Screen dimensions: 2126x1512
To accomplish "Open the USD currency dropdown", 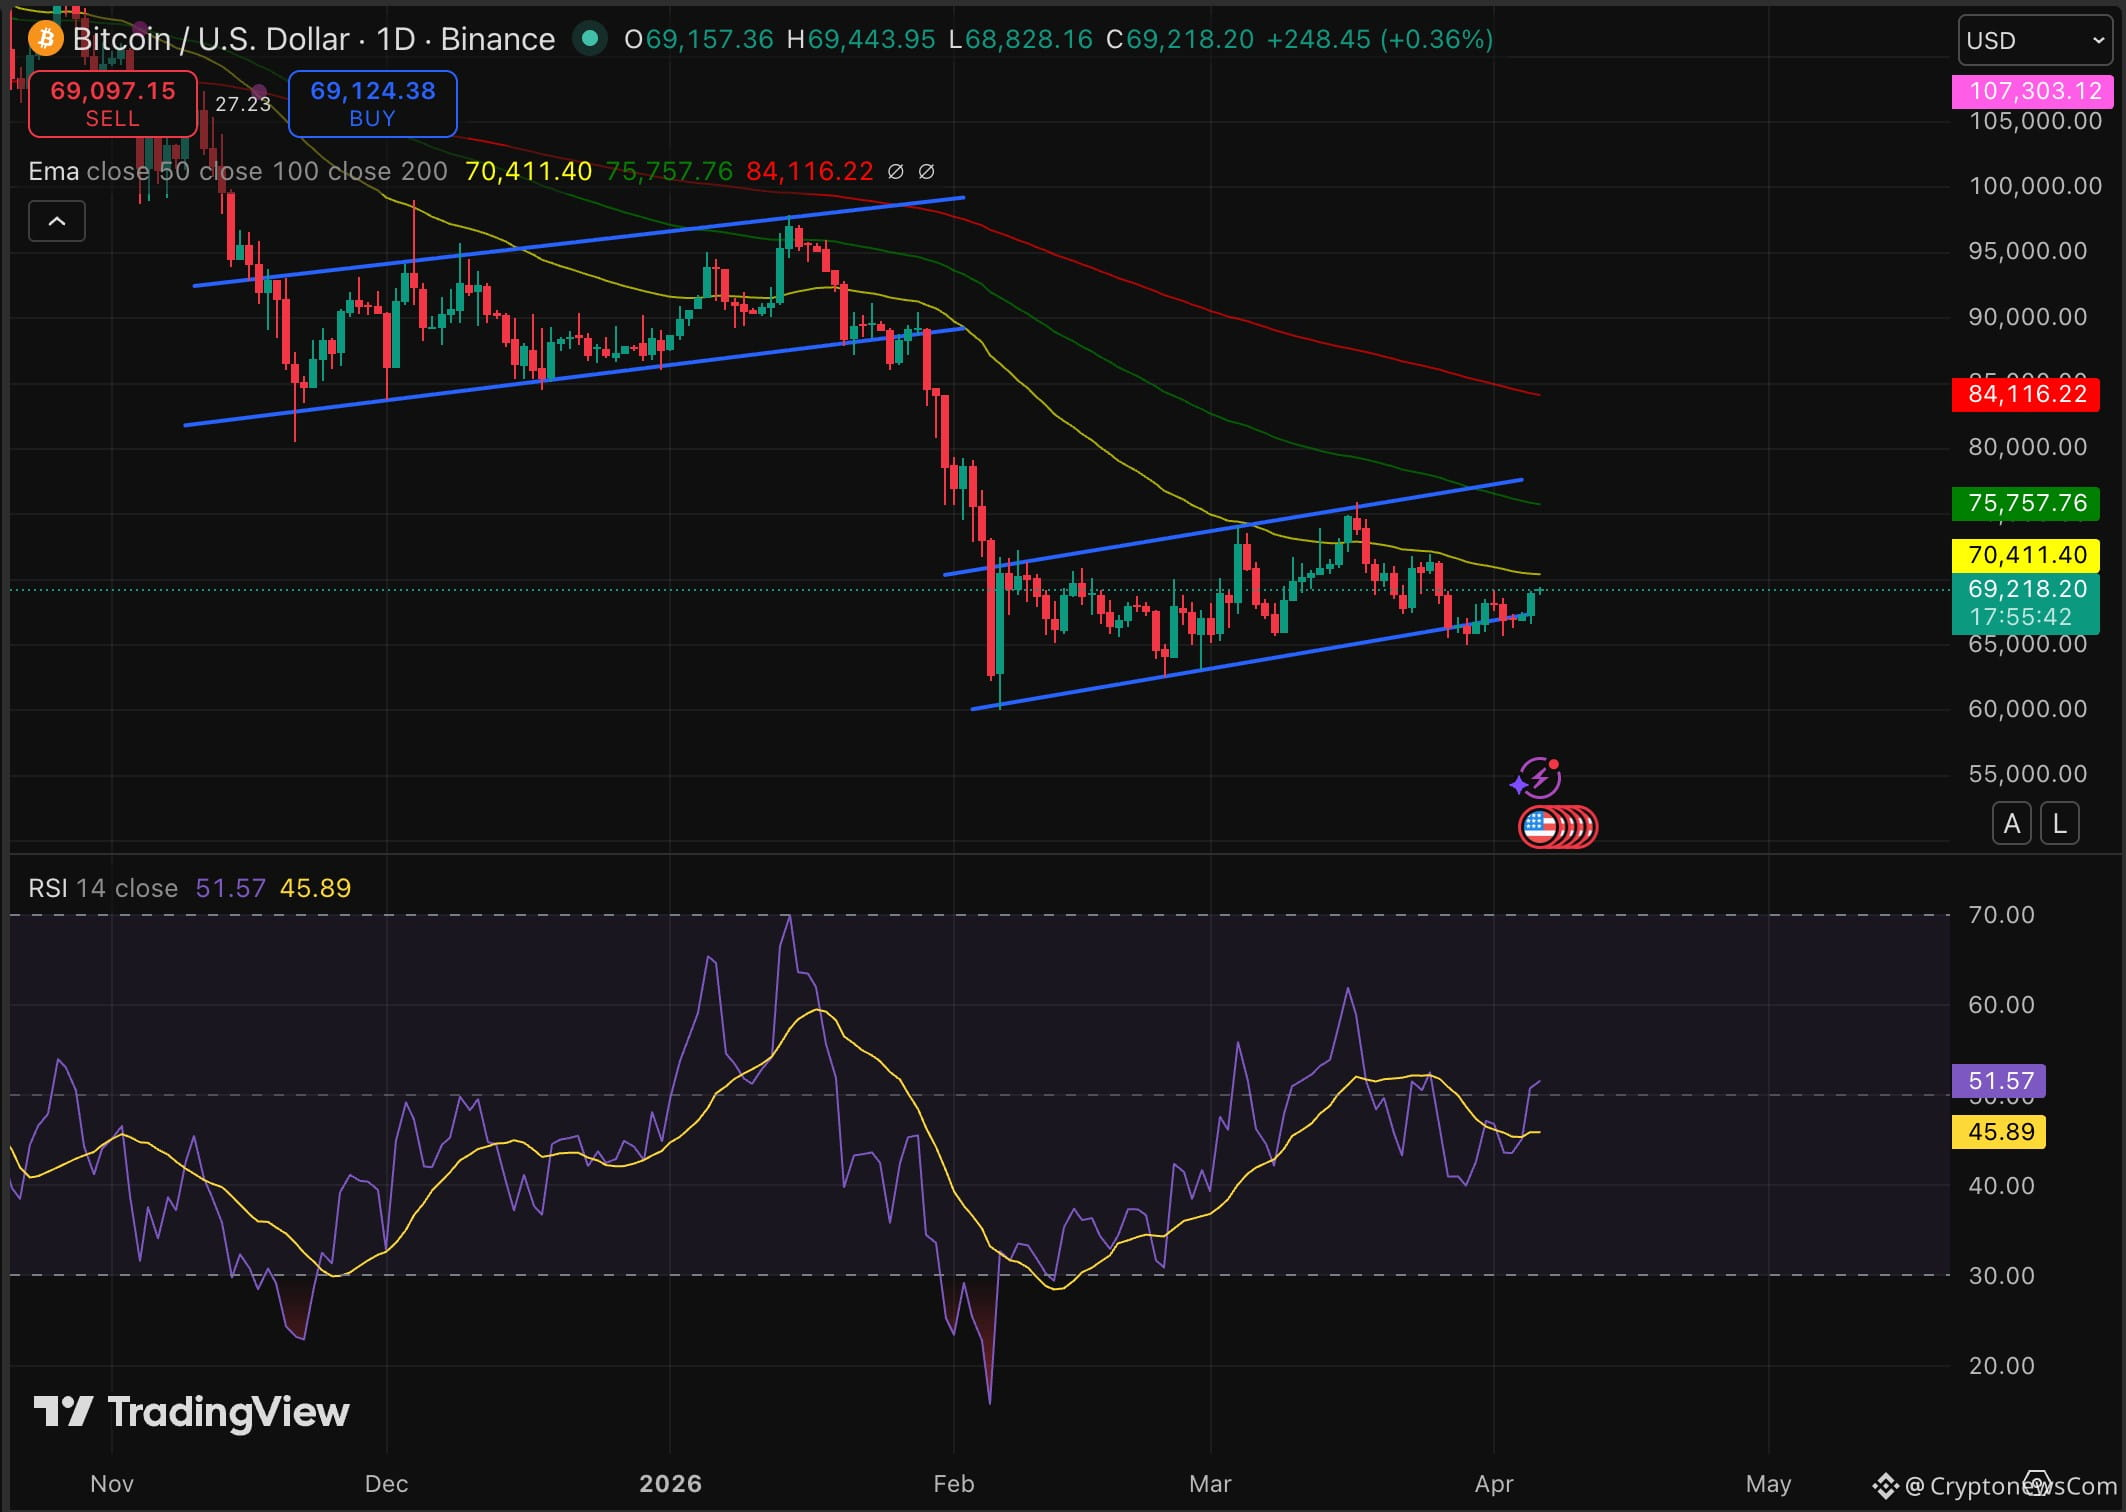I will 2034,41.
